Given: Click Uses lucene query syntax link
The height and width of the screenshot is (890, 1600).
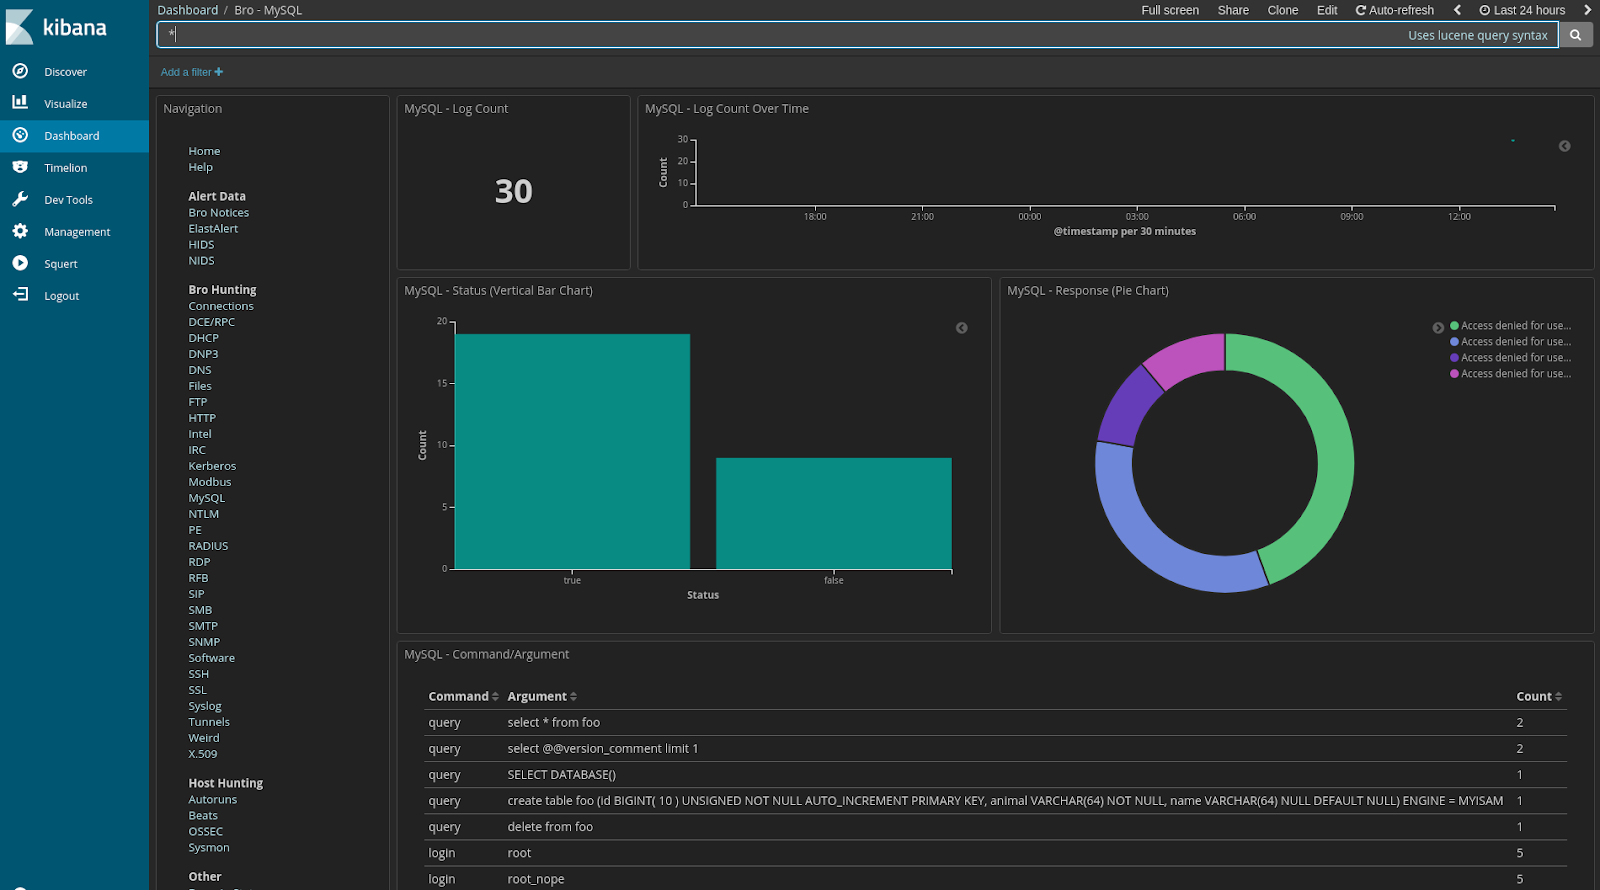Looking at the screenshot, I should pos(1478,35).
